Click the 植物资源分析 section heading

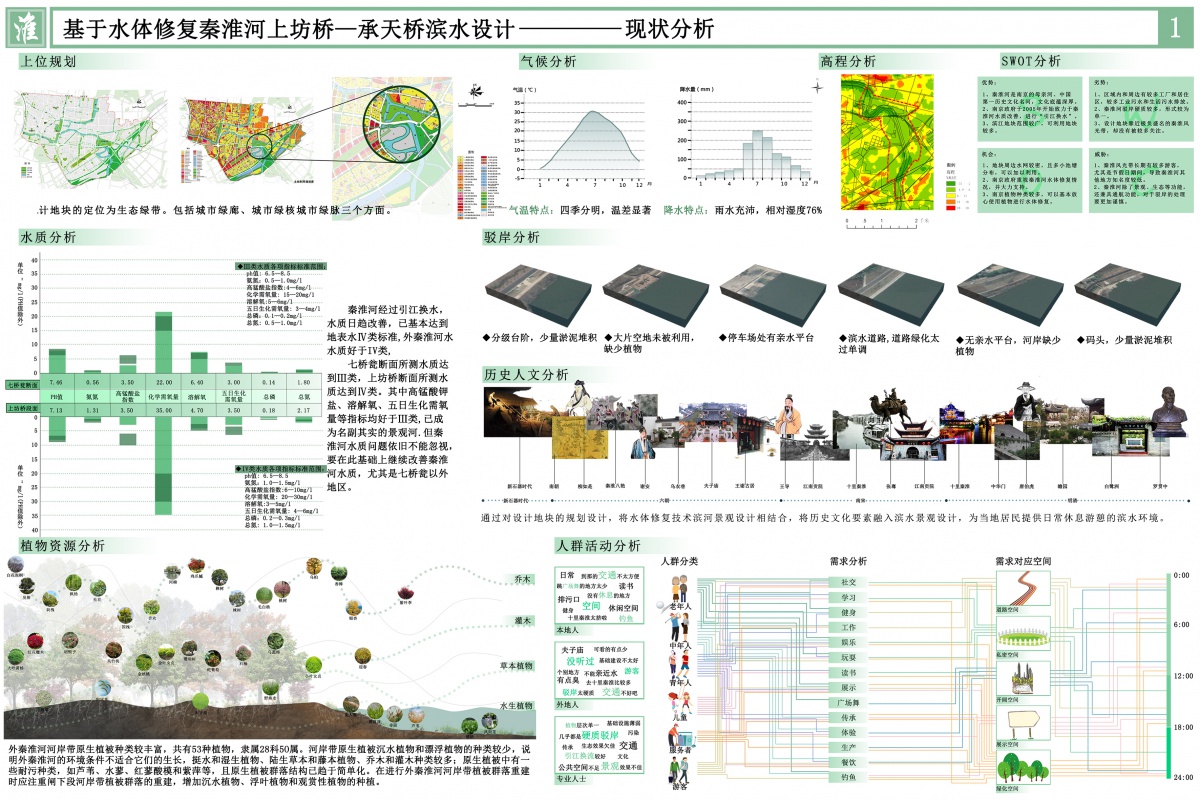(x=62, y=545)
